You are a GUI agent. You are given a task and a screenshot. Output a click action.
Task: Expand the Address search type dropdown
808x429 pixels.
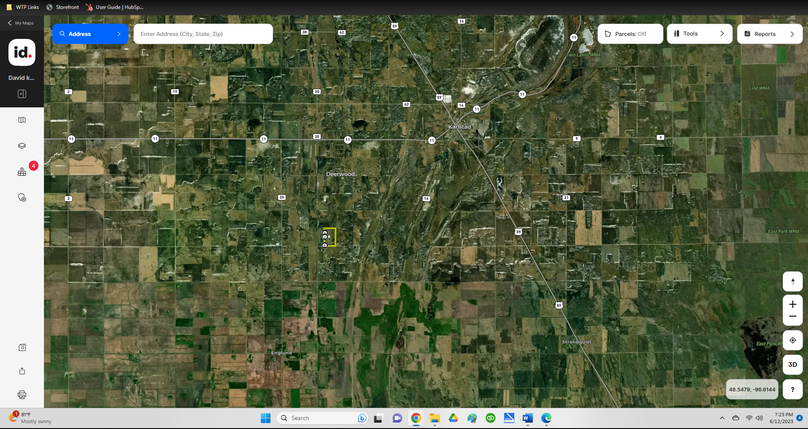[x=90, y=34]
